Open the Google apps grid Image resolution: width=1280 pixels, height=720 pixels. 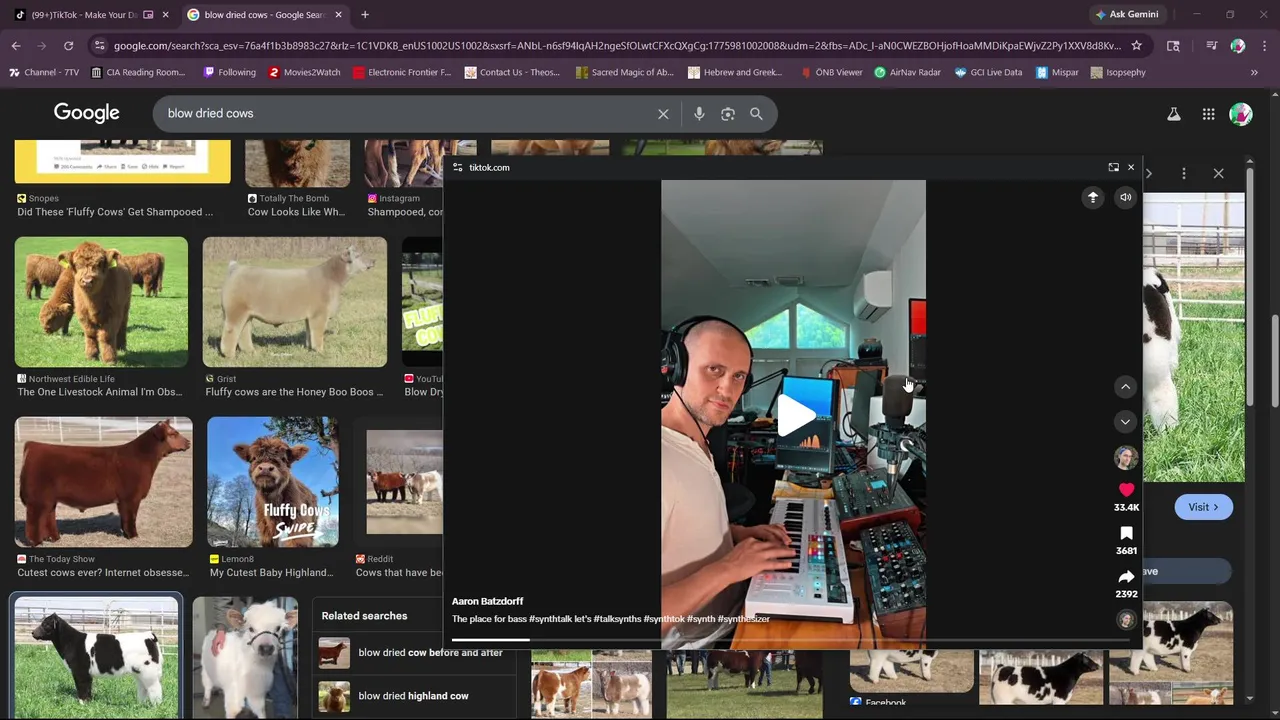click(1208, 114)
